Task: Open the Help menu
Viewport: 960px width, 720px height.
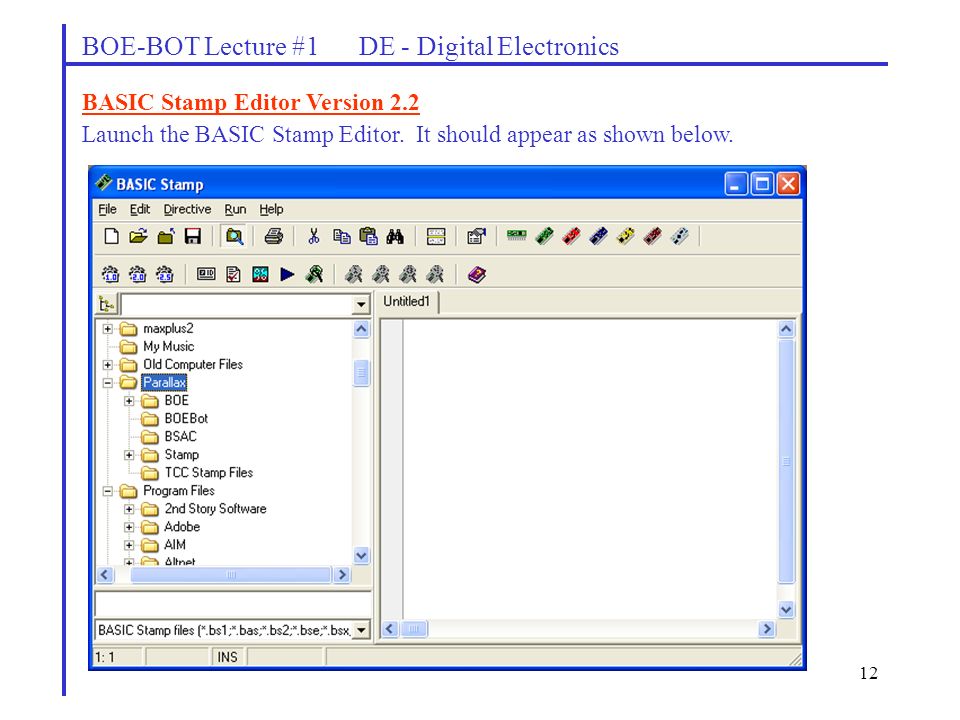Action: coord(271,209)
